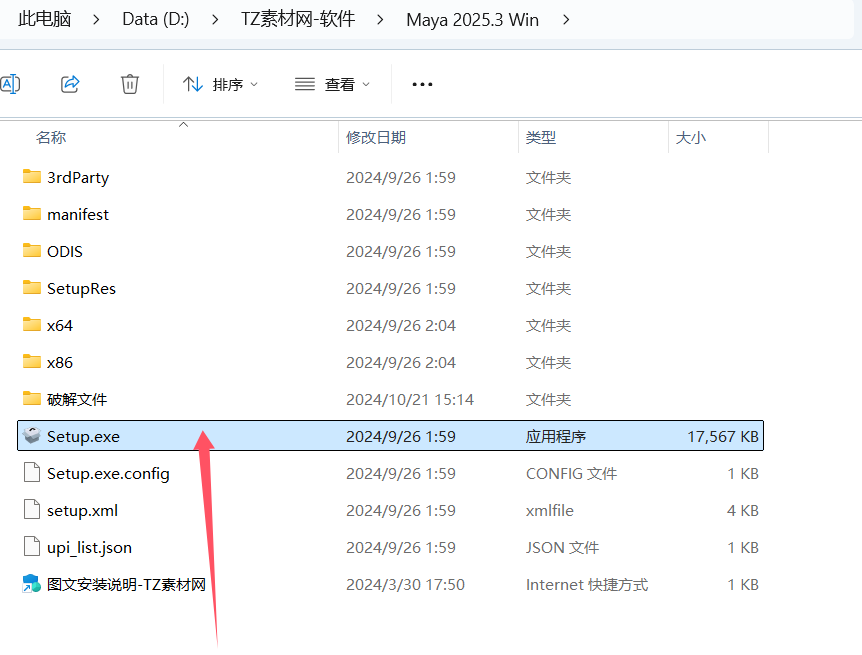This screenshot has width=862, height=655.
Task: Click the x64 folder icon
Action: point(32,324)
